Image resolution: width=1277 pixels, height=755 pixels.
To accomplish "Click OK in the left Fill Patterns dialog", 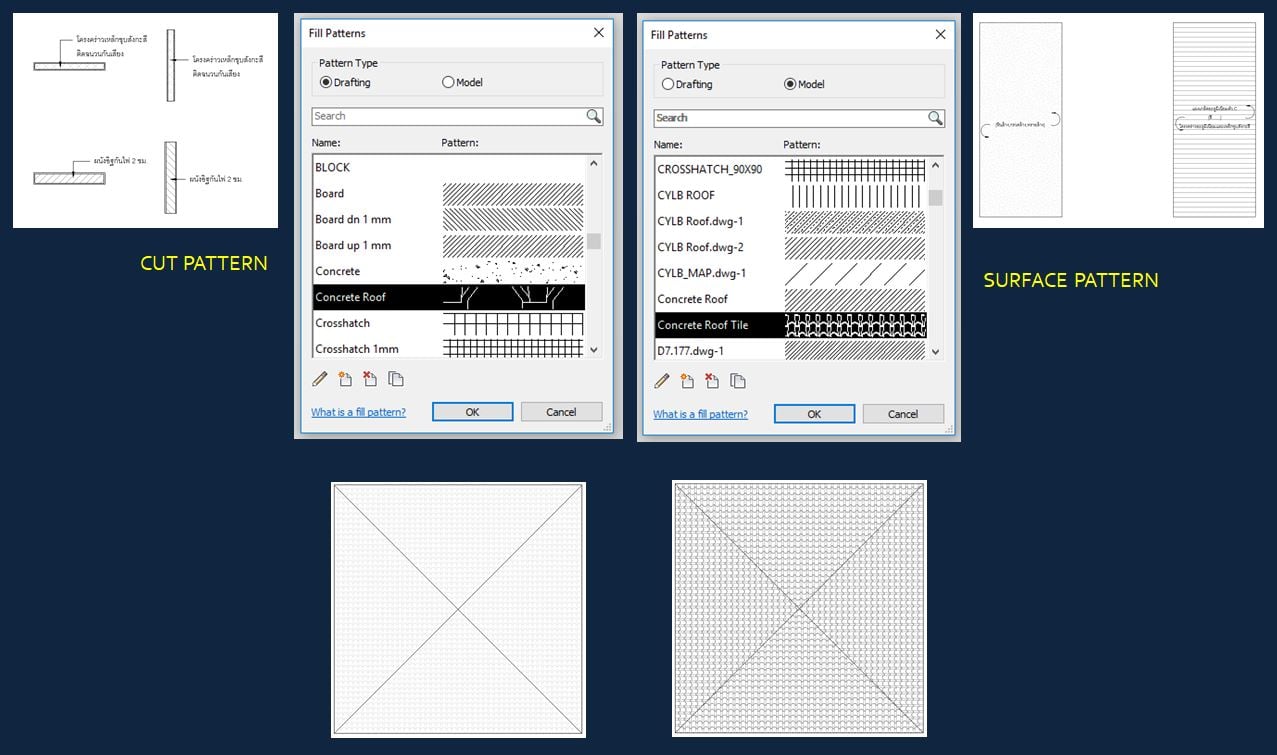I will (x=472, y=411).
